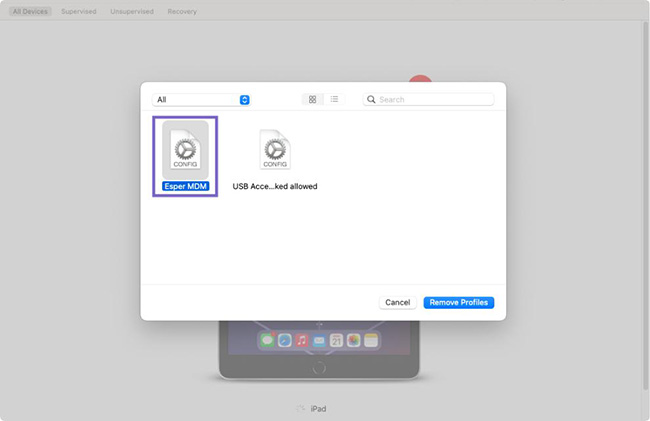Screen dimensions: 650x421
Task: Switch to list view
Action: (334, 99)
